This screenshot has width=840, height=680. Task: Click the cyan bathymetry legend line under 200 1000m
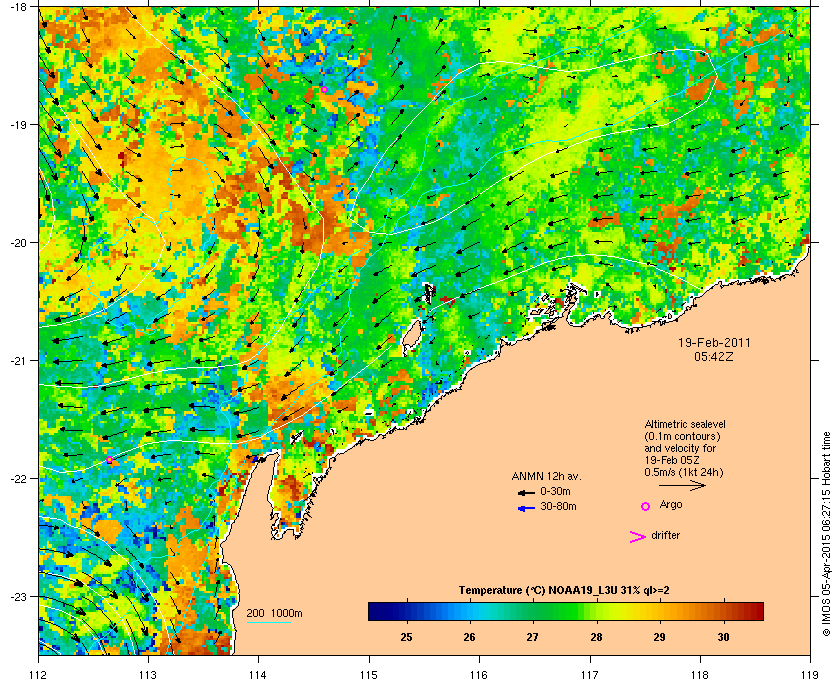tap(269, 622)
